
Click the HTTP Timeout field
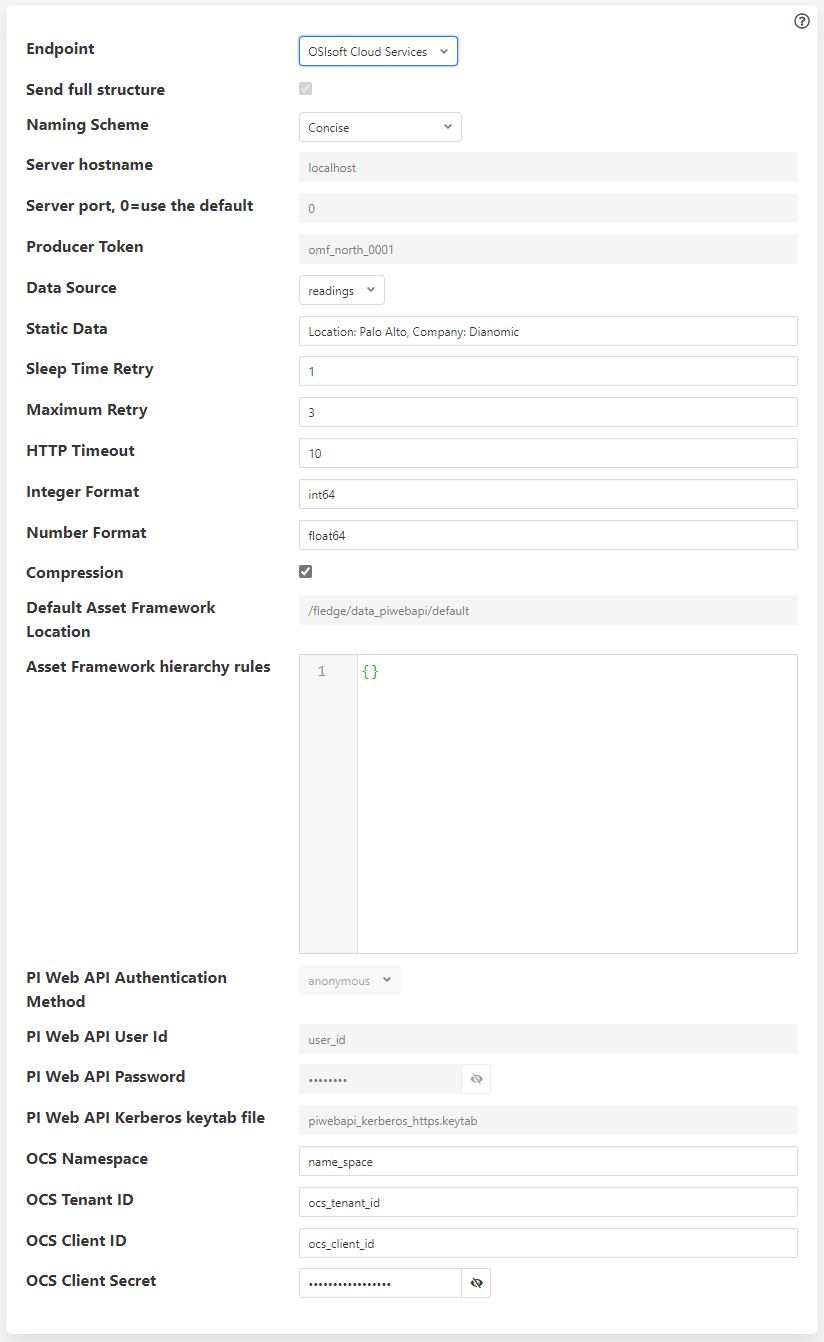(x=548, y=453)
